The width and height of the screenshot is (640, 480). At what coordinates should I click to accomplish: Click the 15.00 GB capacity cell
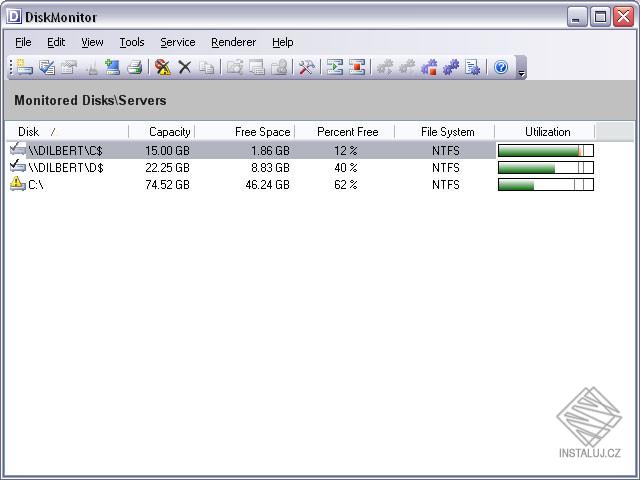point(167,151)
